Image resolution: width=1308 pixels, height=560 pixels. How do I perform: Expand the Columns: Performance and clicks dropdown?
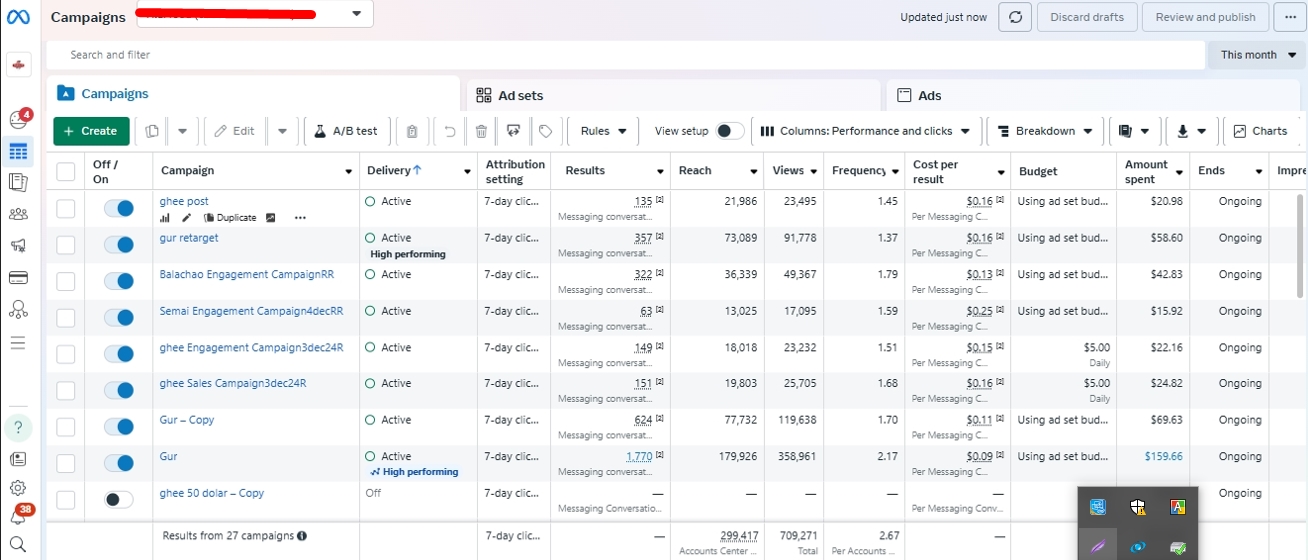pyautogui.click(x=866, y=131)
